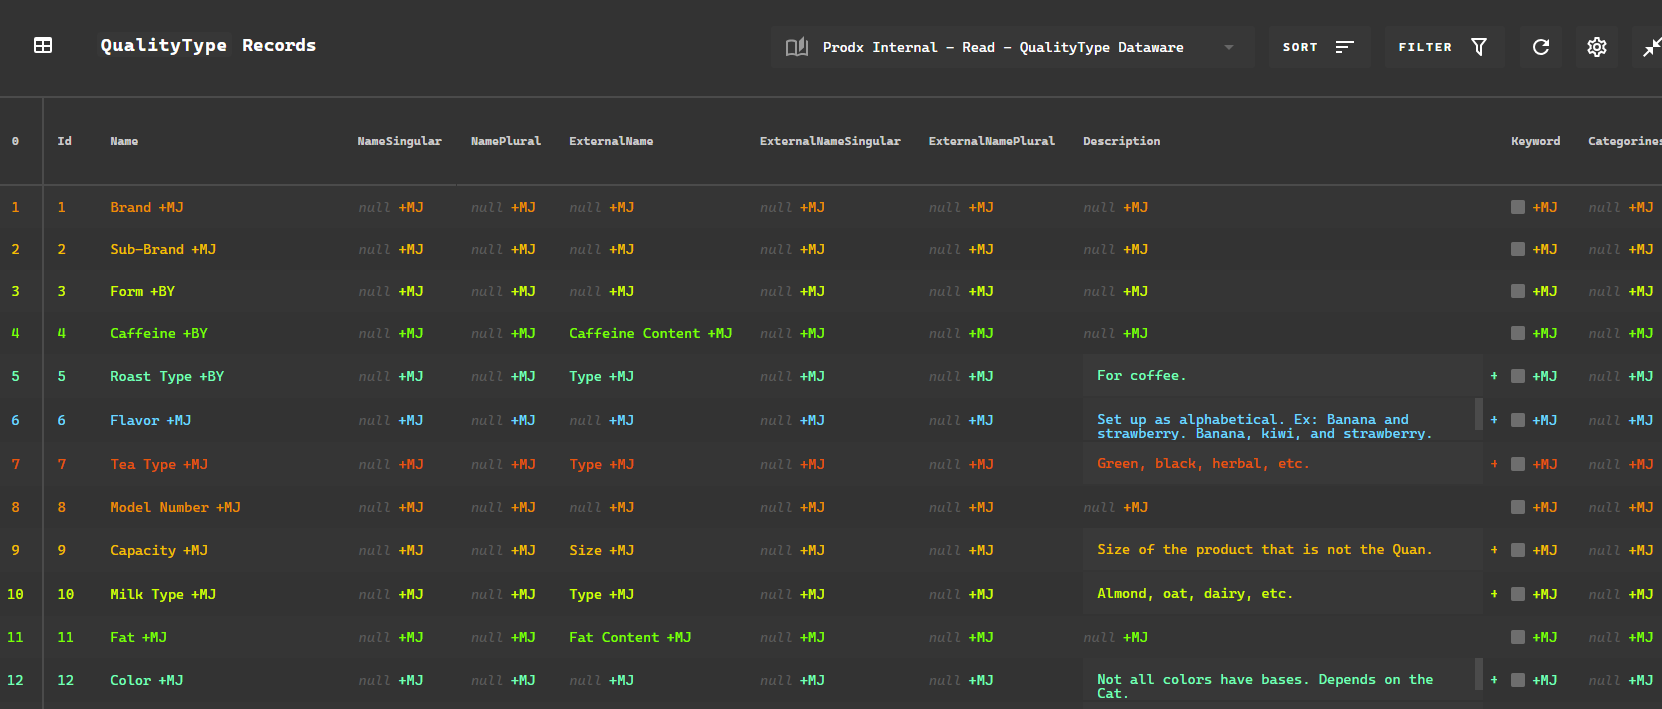Expand the 'Almond, oat, dairy' description plus icon
Image resolution: width=1662 pixels, height=709 pixels.
pyautogui.click(x=1494, y=594)
